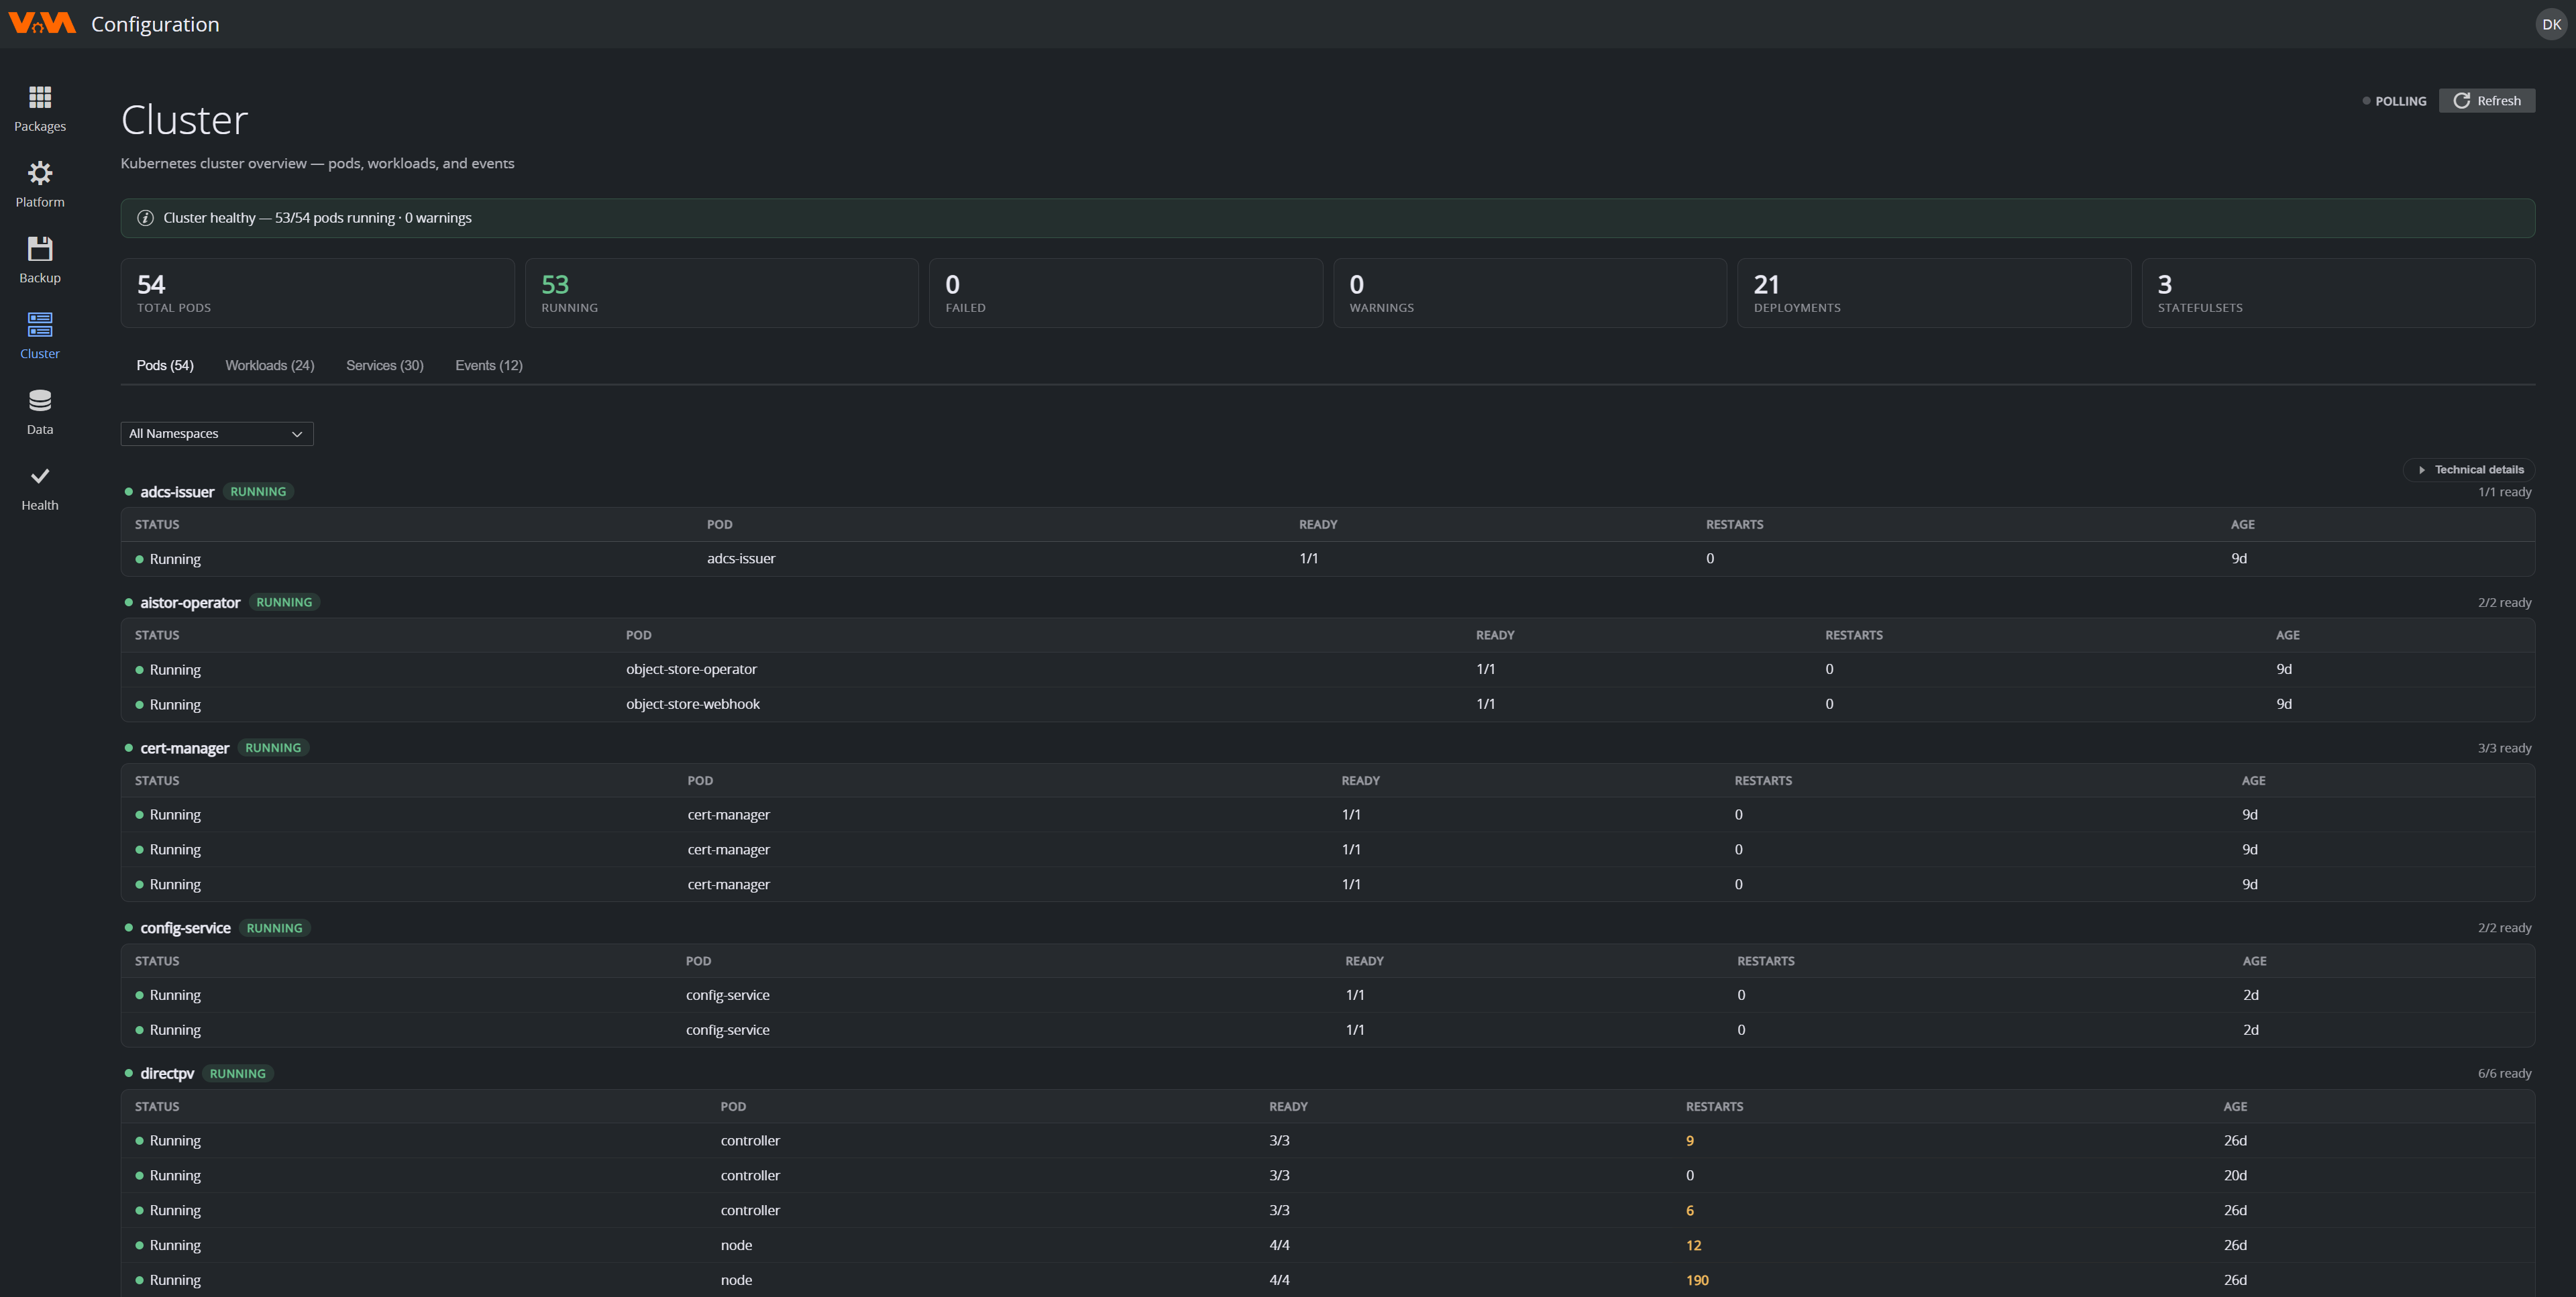Select the Cluster sidebar icon
The height and width of the screenshot is (1297, 2576).
(40, 325)
